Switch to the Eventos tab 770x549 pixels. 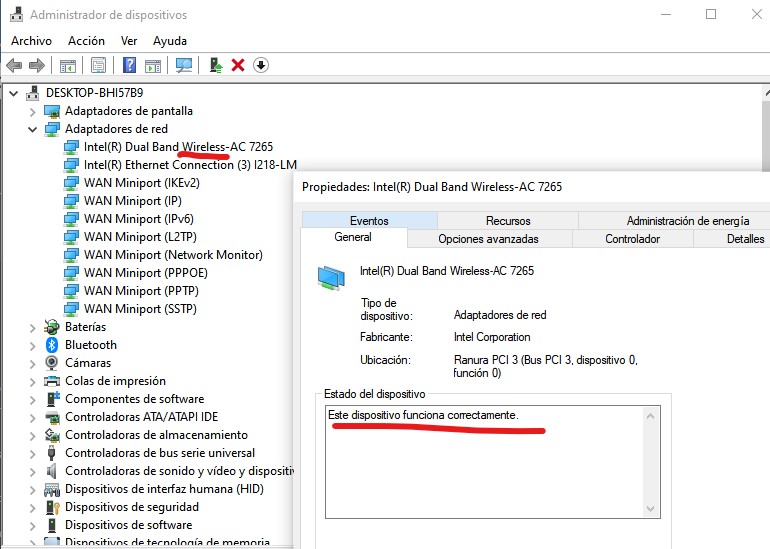click(369, 220)
